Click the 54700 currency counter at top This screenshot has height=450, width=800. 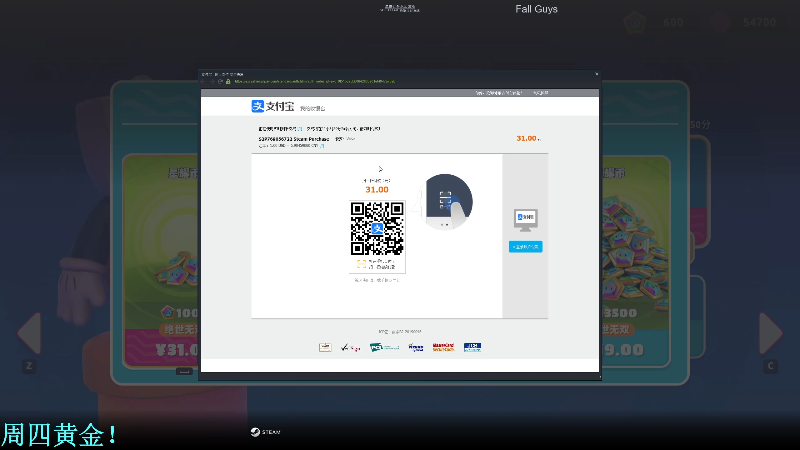point(760,22)
